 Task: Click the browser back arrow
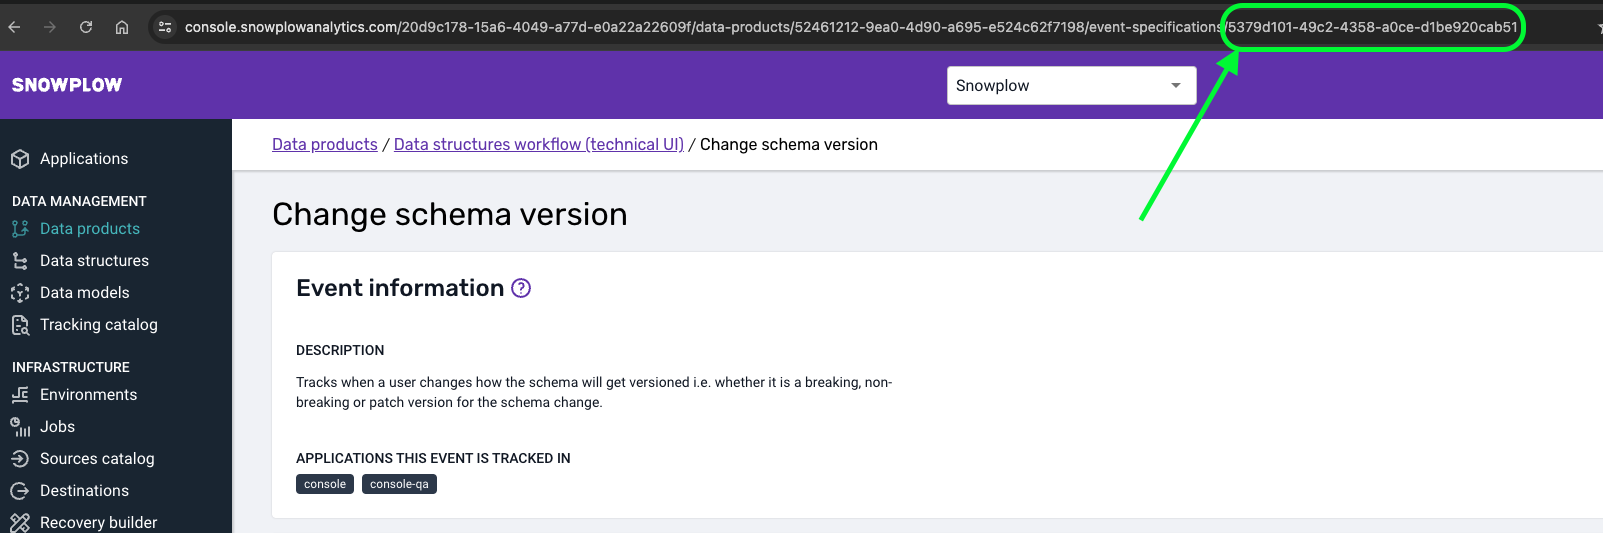(15, 27)
